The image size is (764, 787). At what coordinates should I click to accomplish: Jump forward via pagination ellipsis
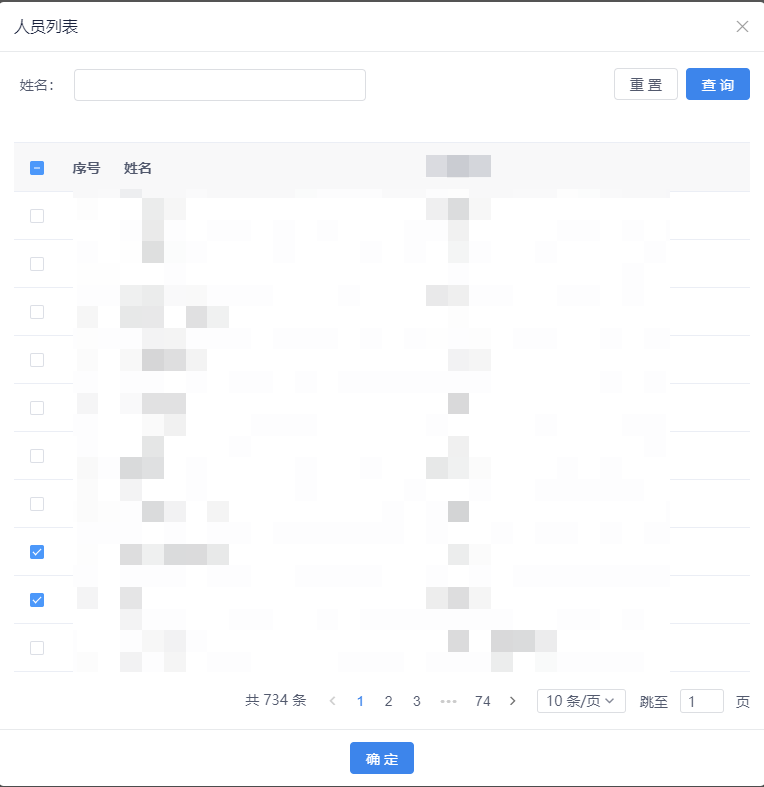[448, 701]
